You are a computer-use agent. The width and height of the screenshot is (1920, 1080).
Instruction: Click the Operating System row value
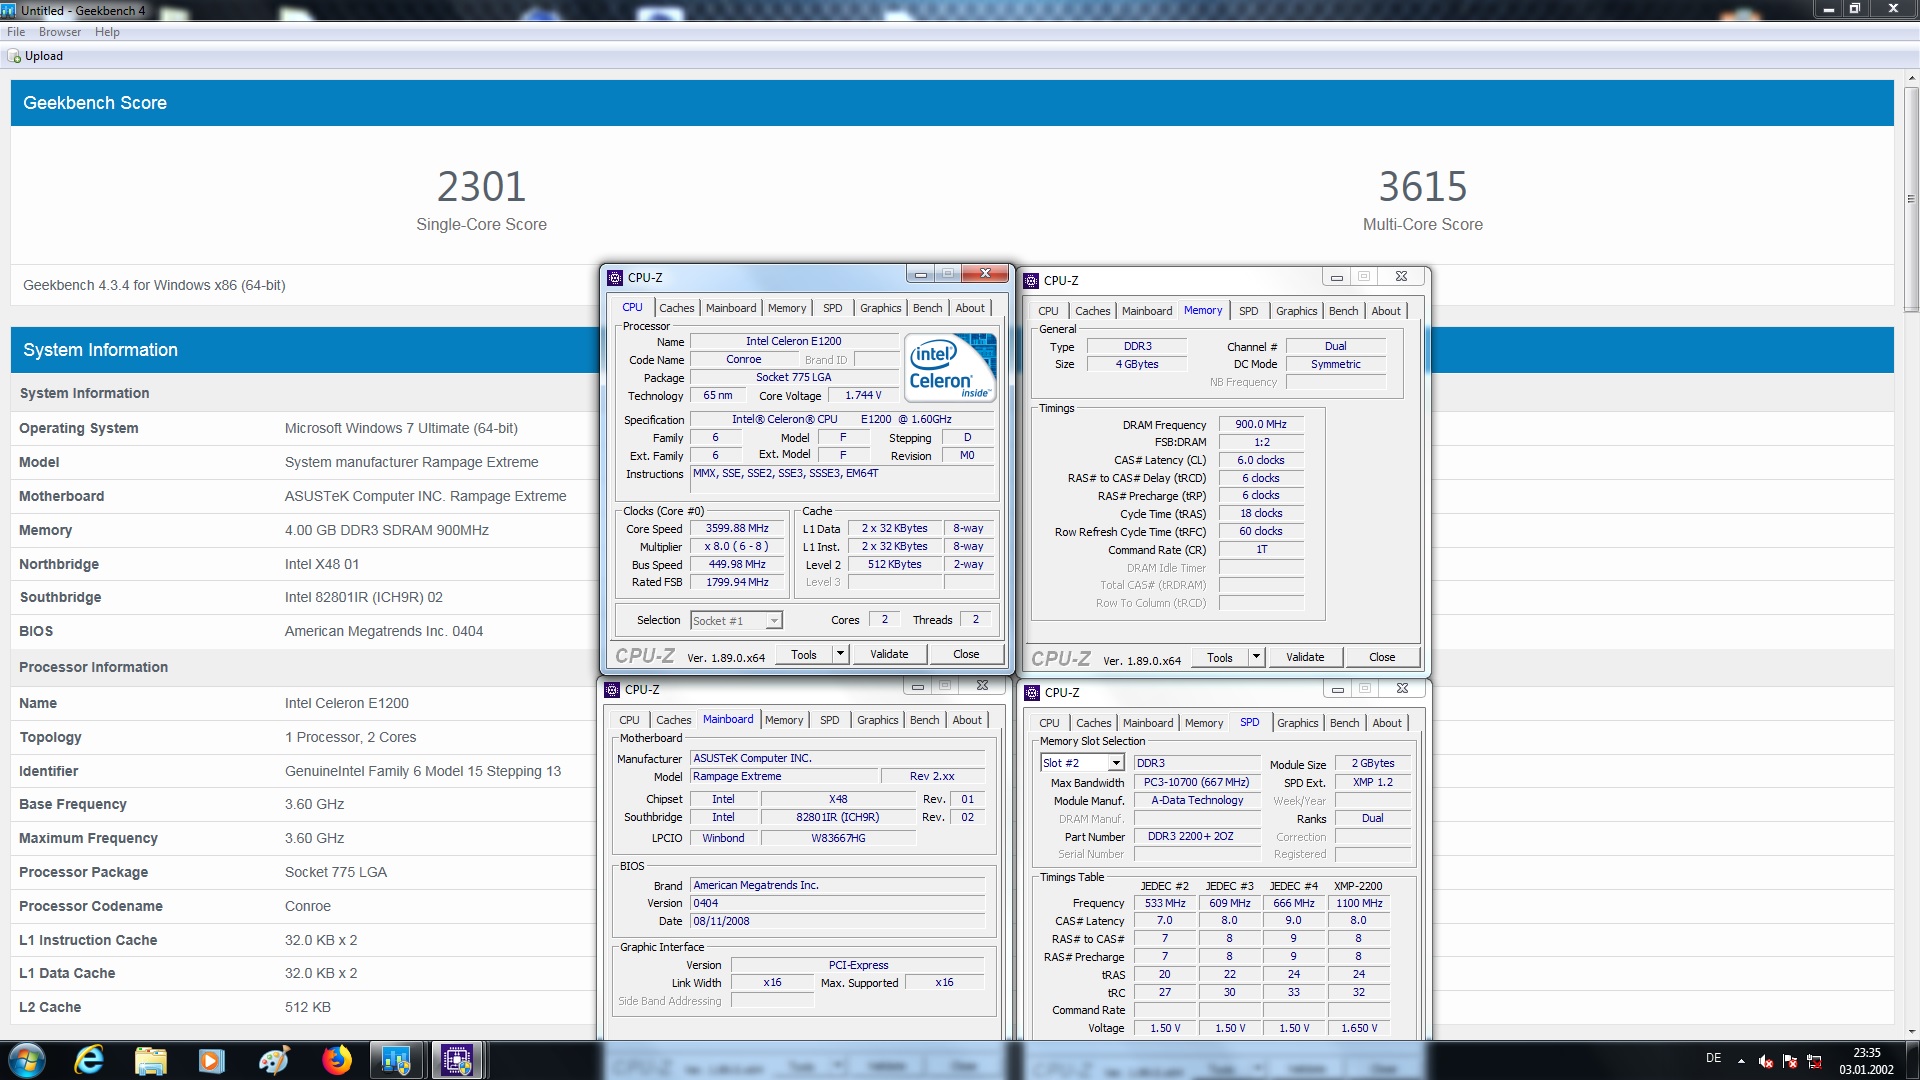(x=401, y=428)
